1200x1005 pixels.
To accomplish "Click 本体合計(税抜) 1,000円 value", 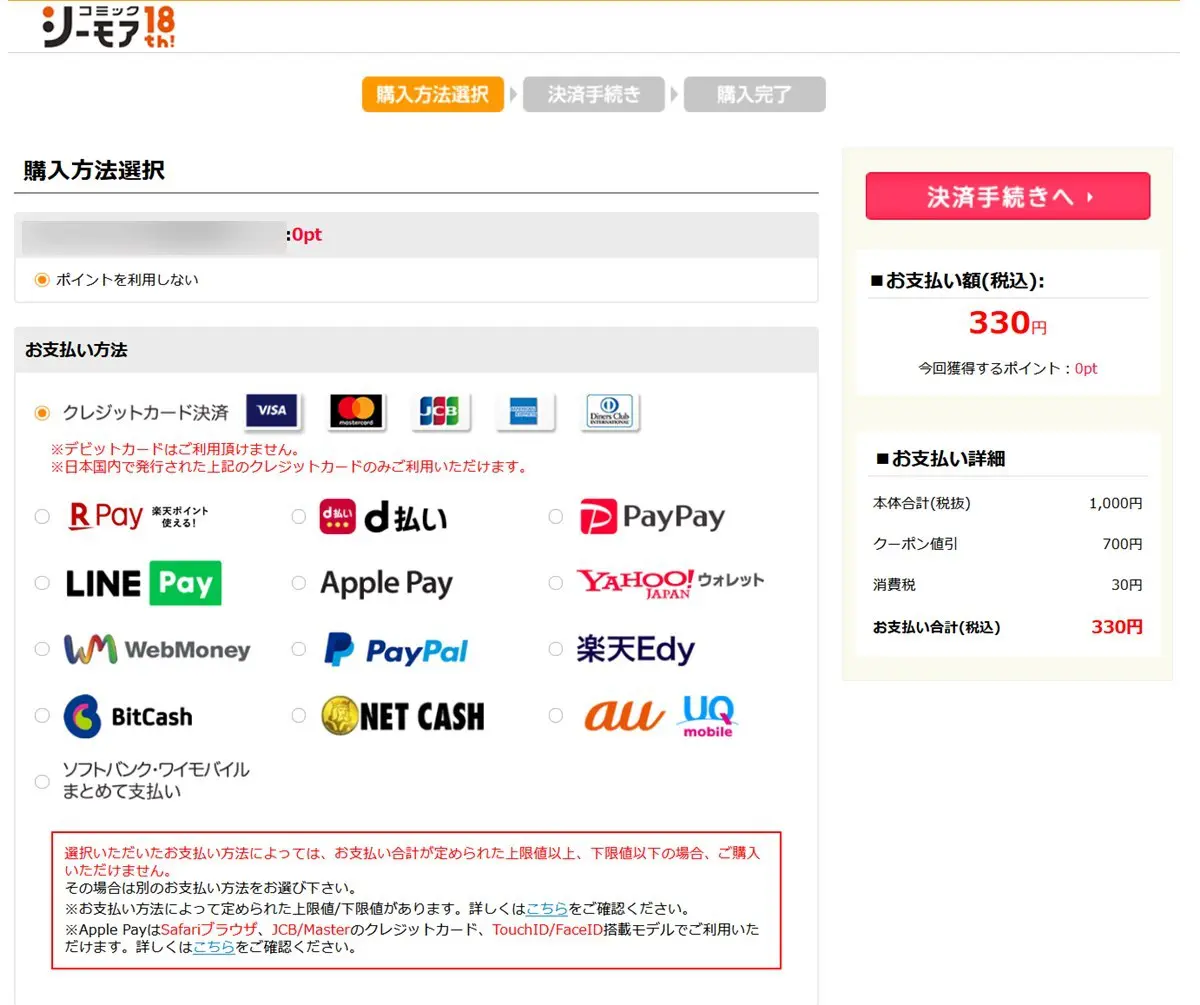I will click(1115, 504).
